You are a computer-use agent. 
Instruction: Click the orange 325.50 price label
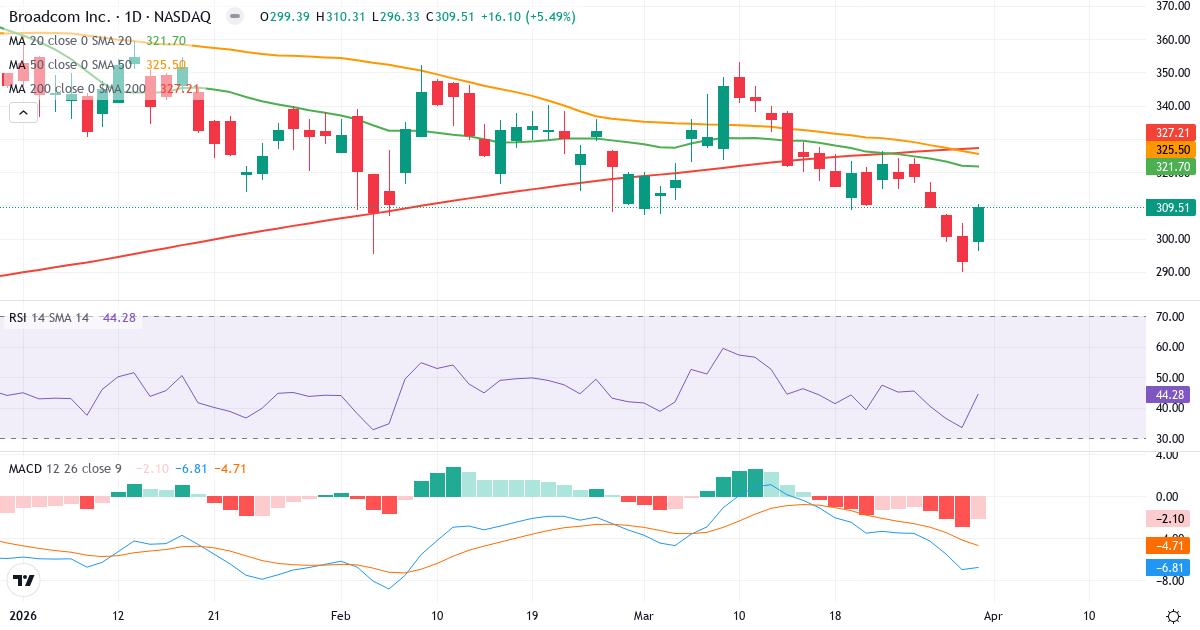click(1170, 149)
